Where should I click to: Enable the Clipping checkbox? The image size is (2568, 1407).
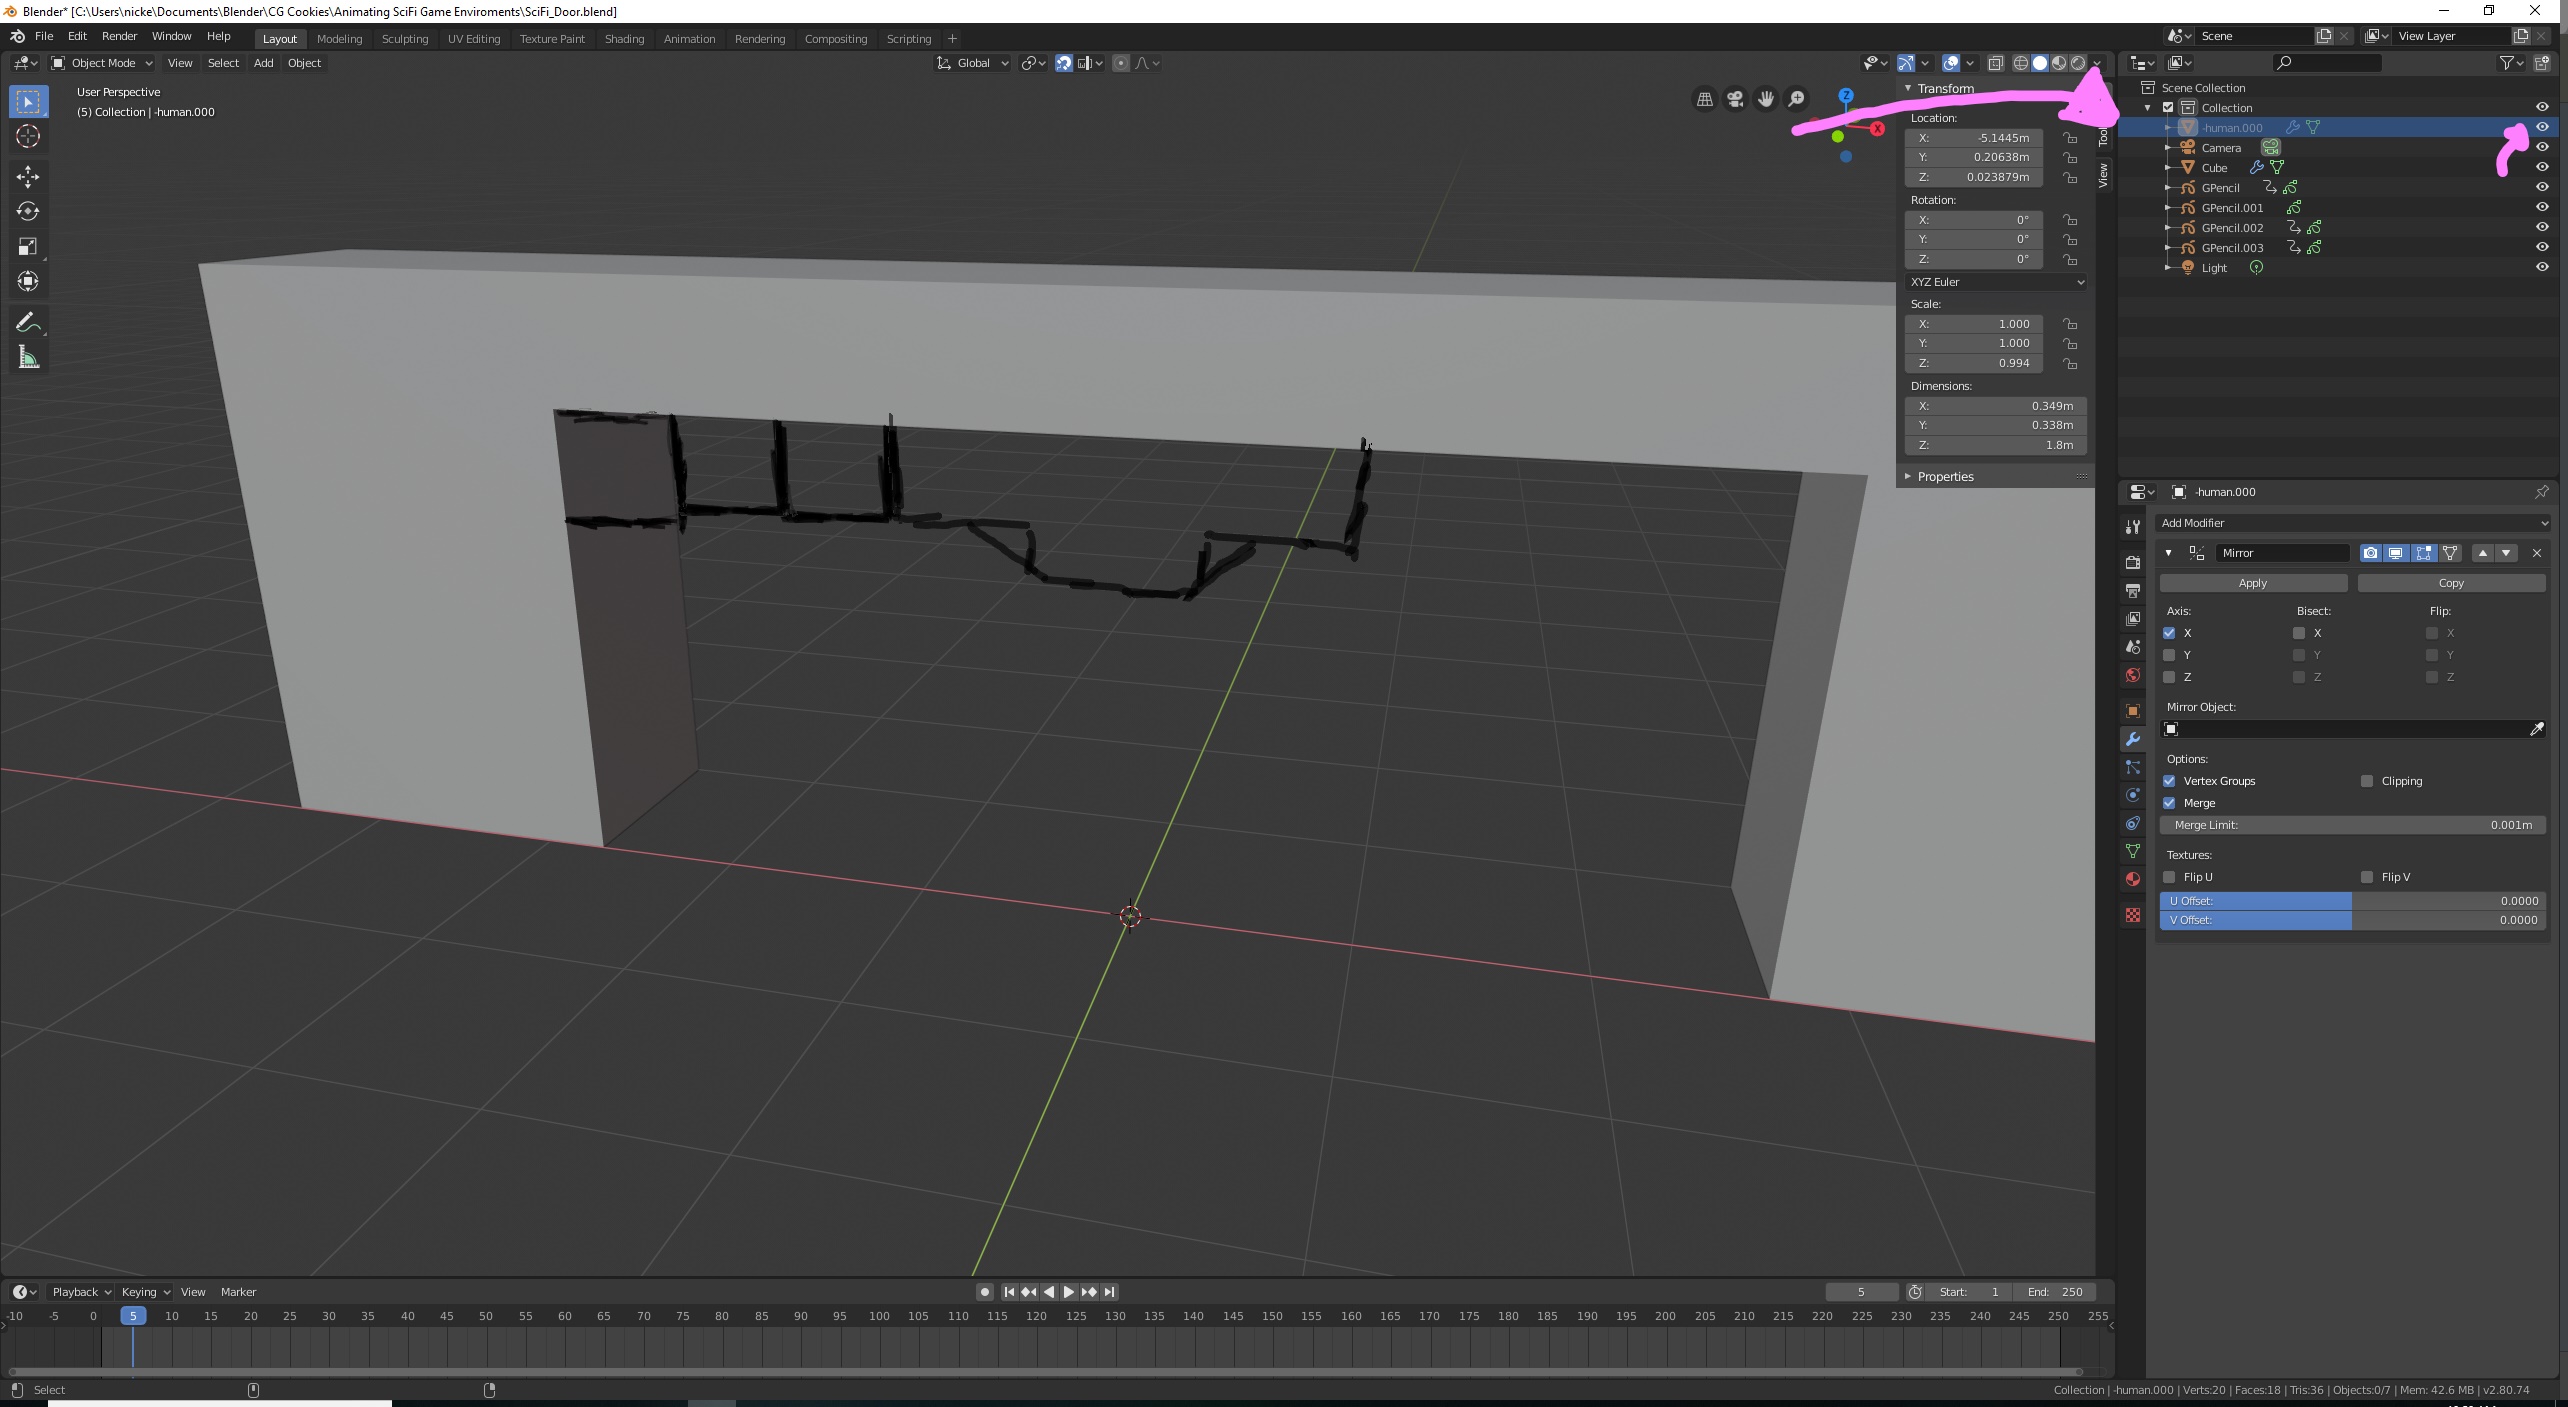click(x=2367, y=781)
